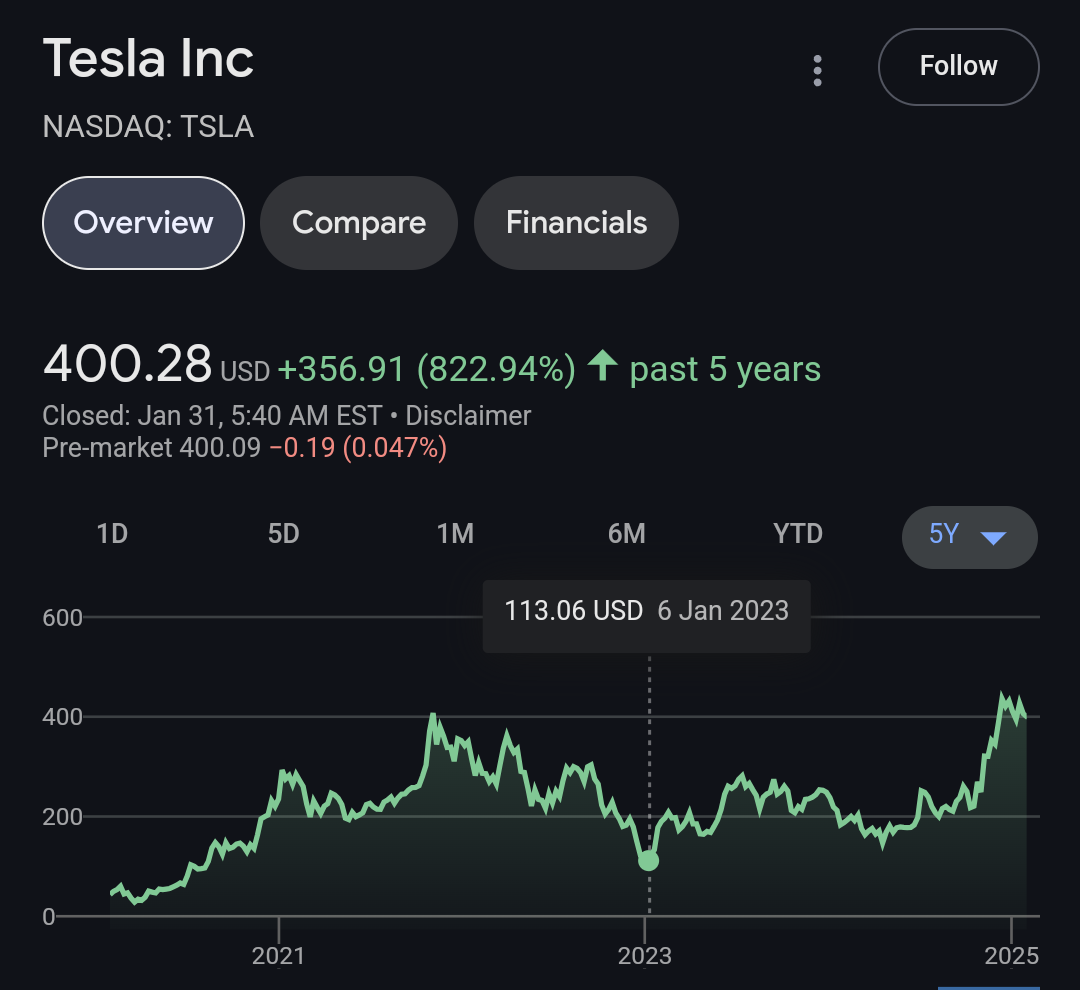Screen dimensions: 1080x990
Task: Click the Follow button
Action: 958,67
